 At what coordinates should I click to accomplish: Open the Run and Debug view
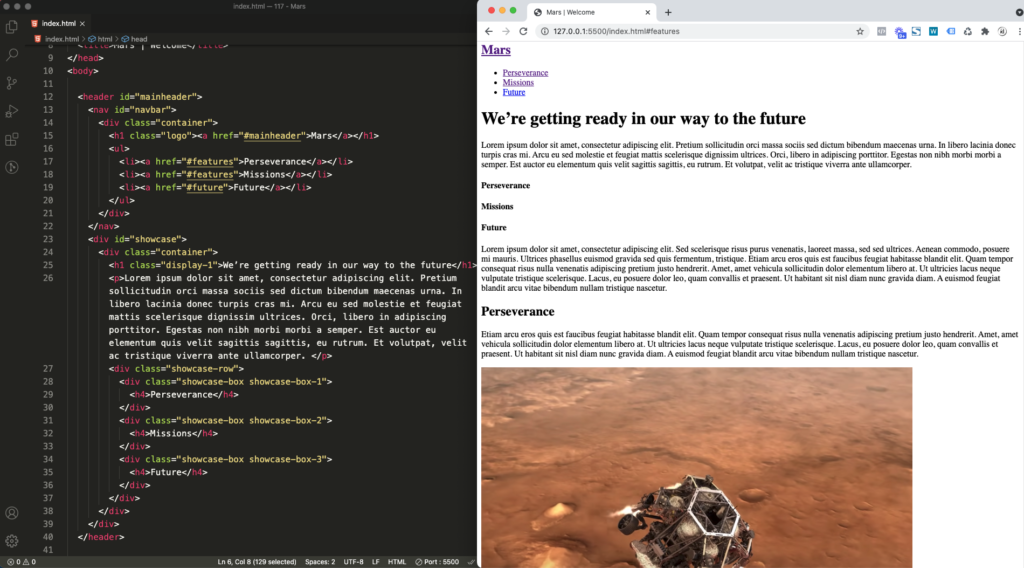(12, 111)
